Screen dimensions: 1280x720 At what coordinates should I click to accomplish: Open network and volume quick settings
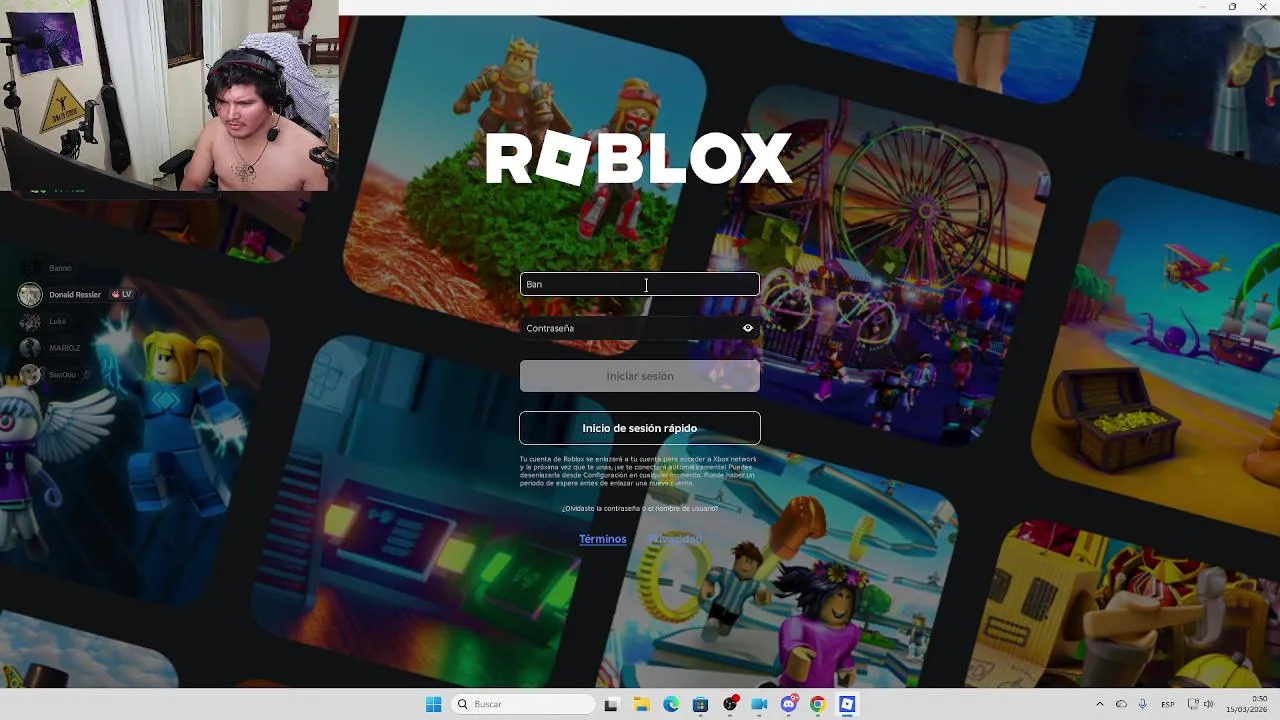pos(1200,704)
